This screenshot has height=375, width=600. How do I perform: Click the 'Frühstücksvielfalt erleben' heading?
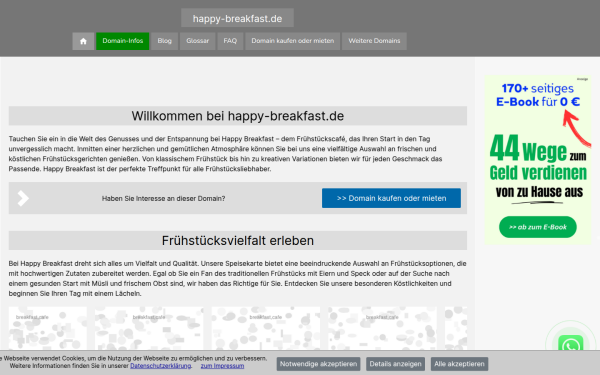(x=238, y=241)
